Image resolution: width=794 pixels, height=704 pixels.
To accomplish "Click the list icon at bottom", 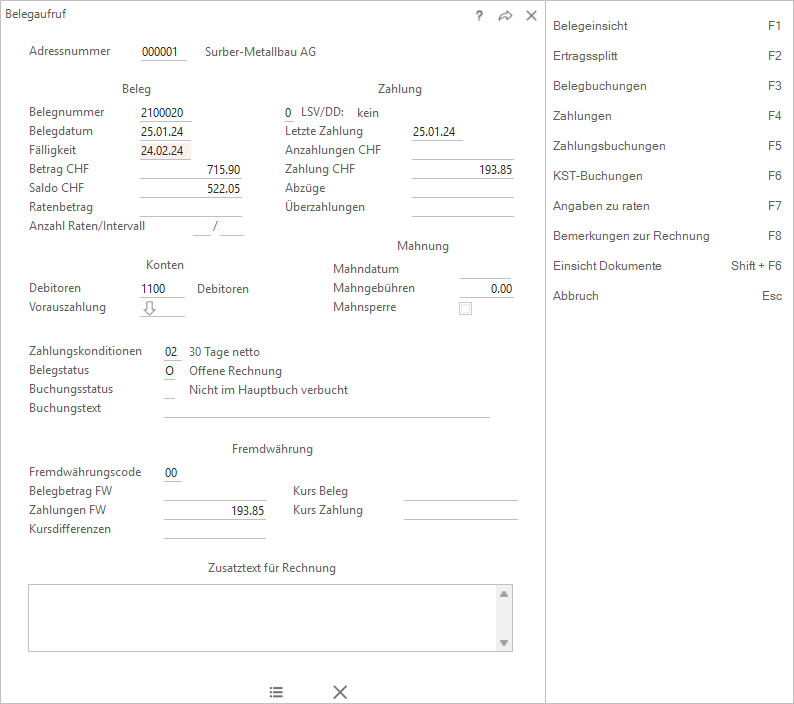I will 276,692.
